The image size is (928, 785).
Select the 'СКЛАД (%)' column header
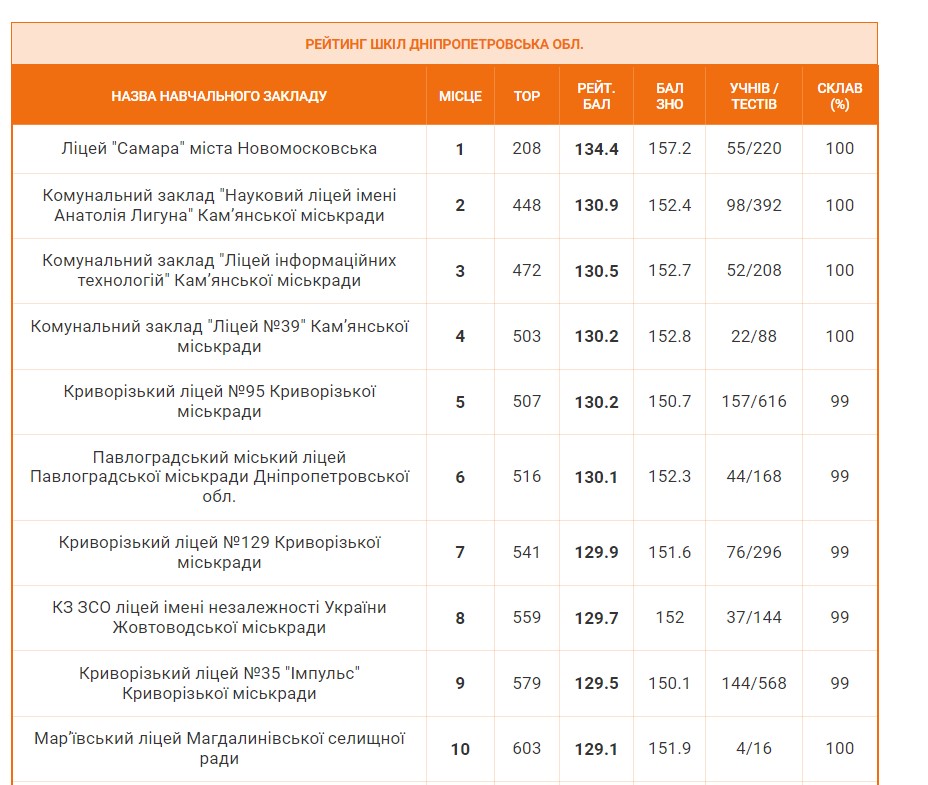839,96
